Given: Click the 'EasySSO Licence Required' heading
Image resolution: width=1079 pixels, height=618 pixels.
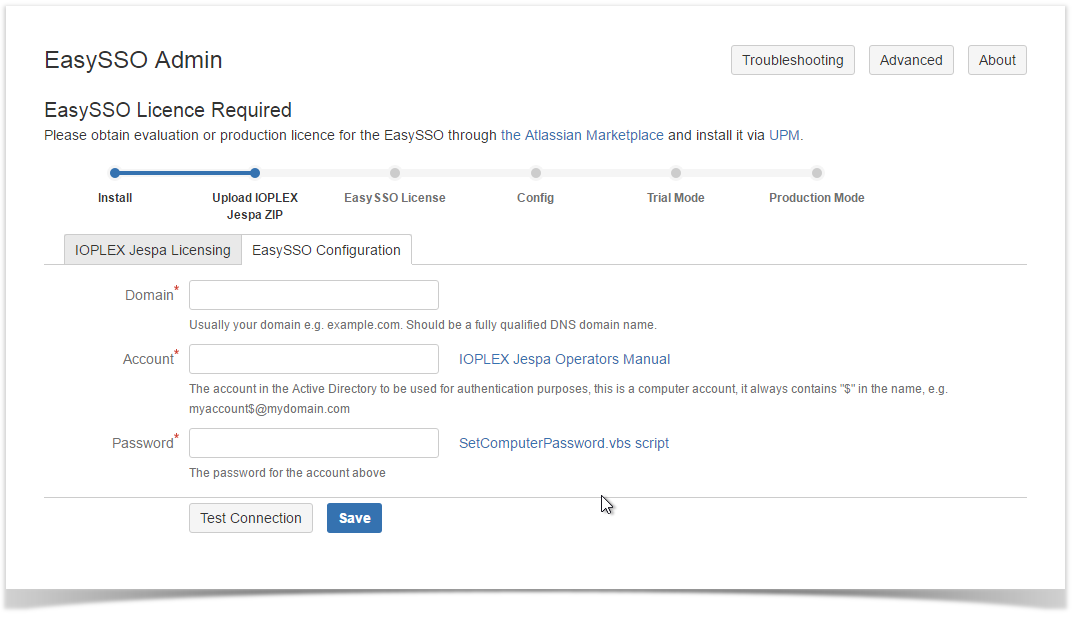Looking at the screenshot, I should pyautogui.click(x=168, y=110).
